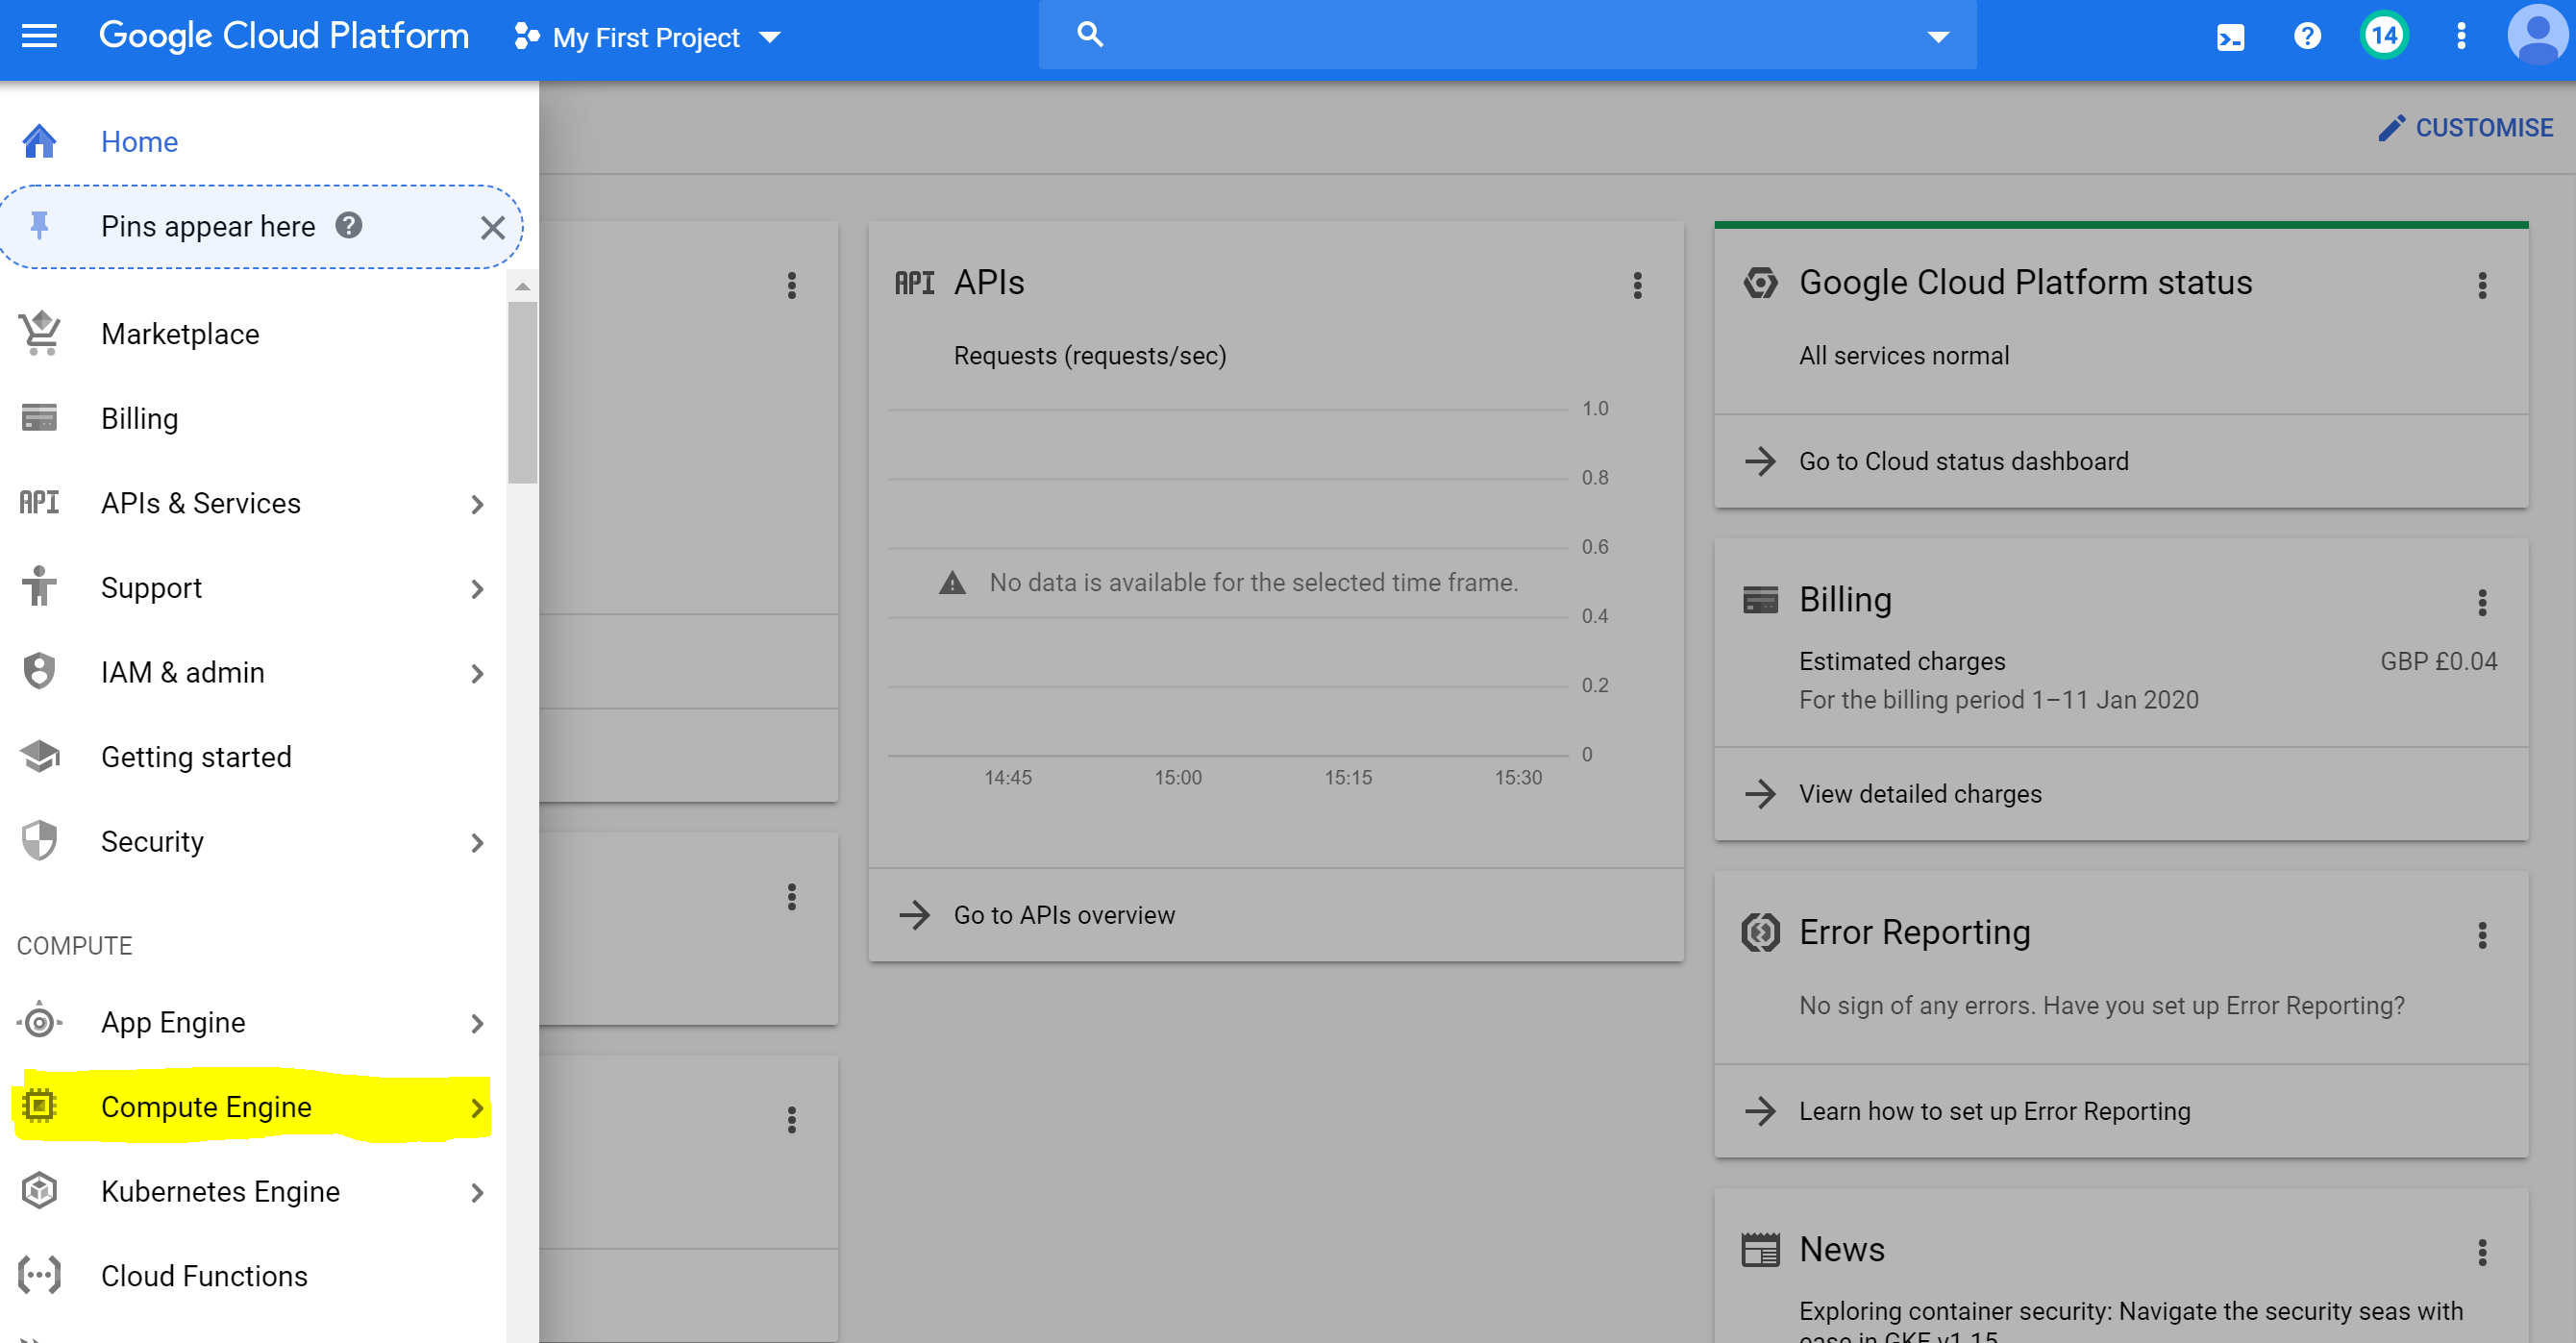Open the user account avatar
2576x1343 pixels.
2537,35
